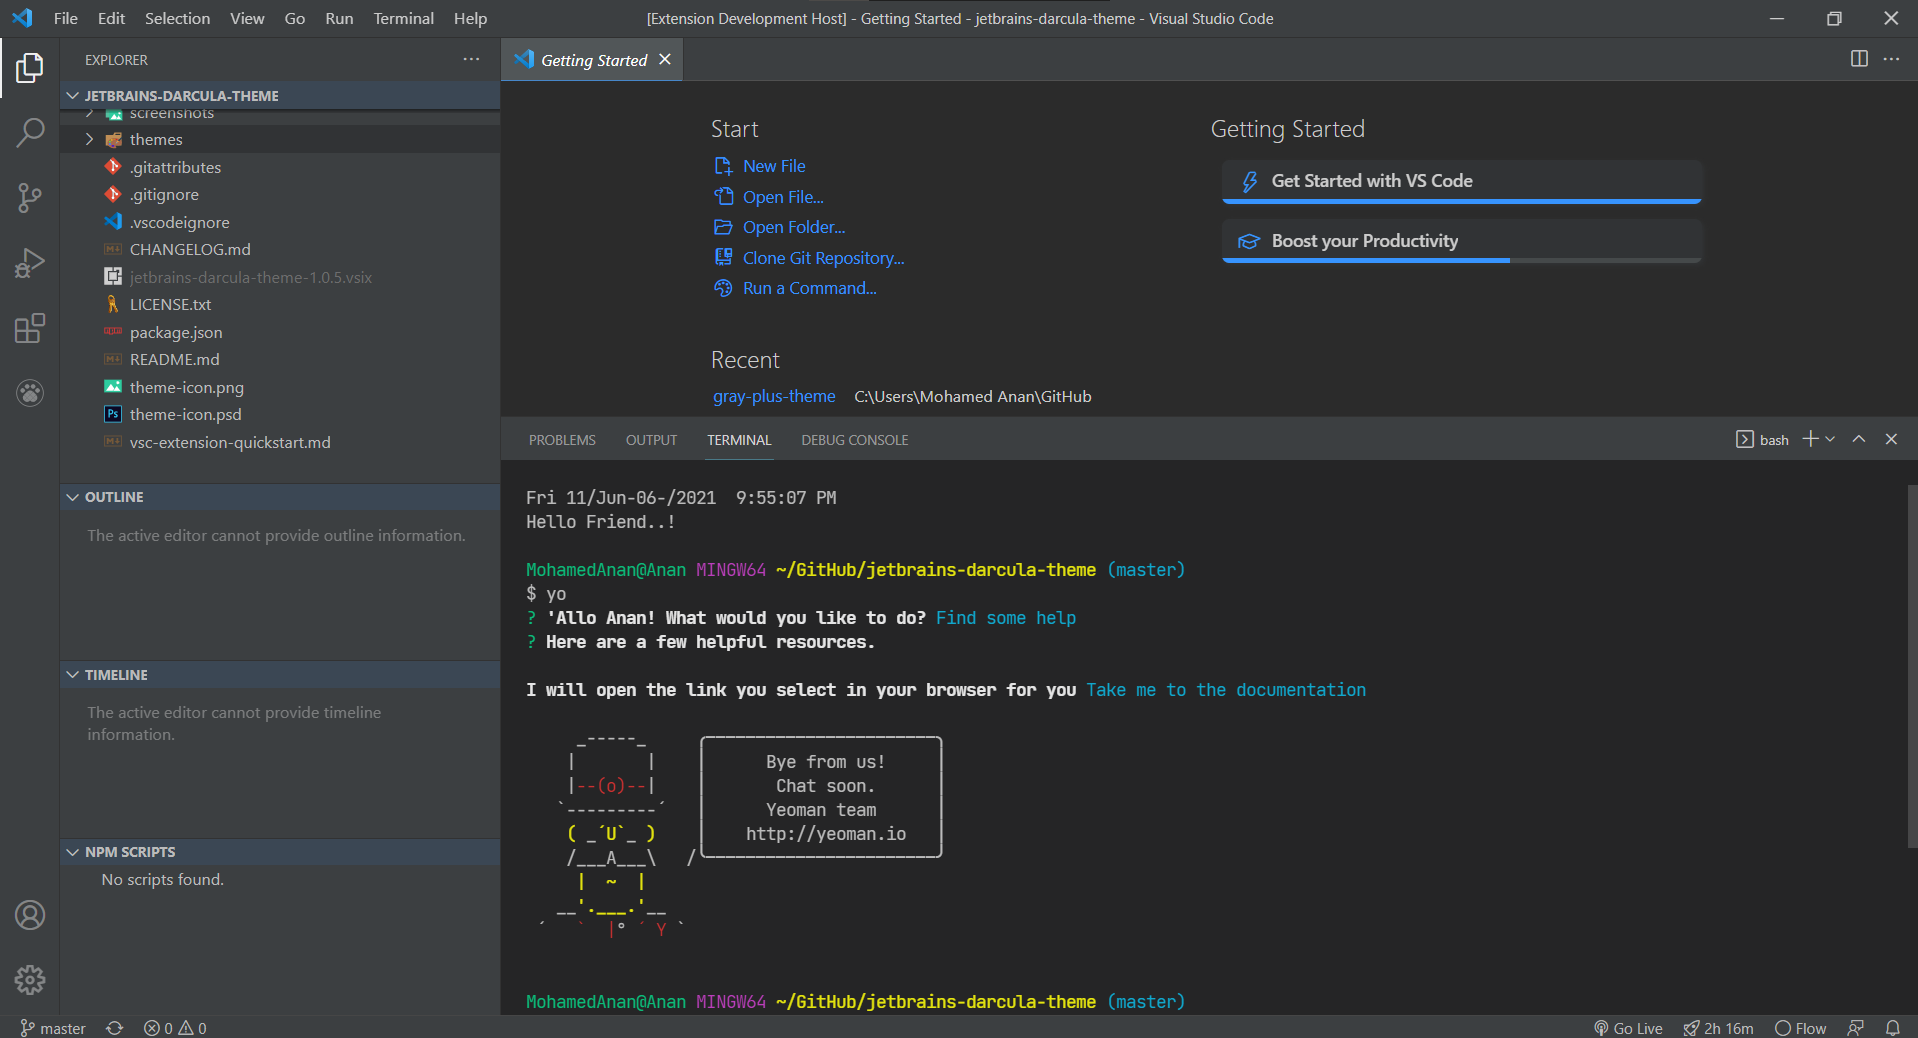
Task: Open LICENSE.txt file
Action: (280, 304)
